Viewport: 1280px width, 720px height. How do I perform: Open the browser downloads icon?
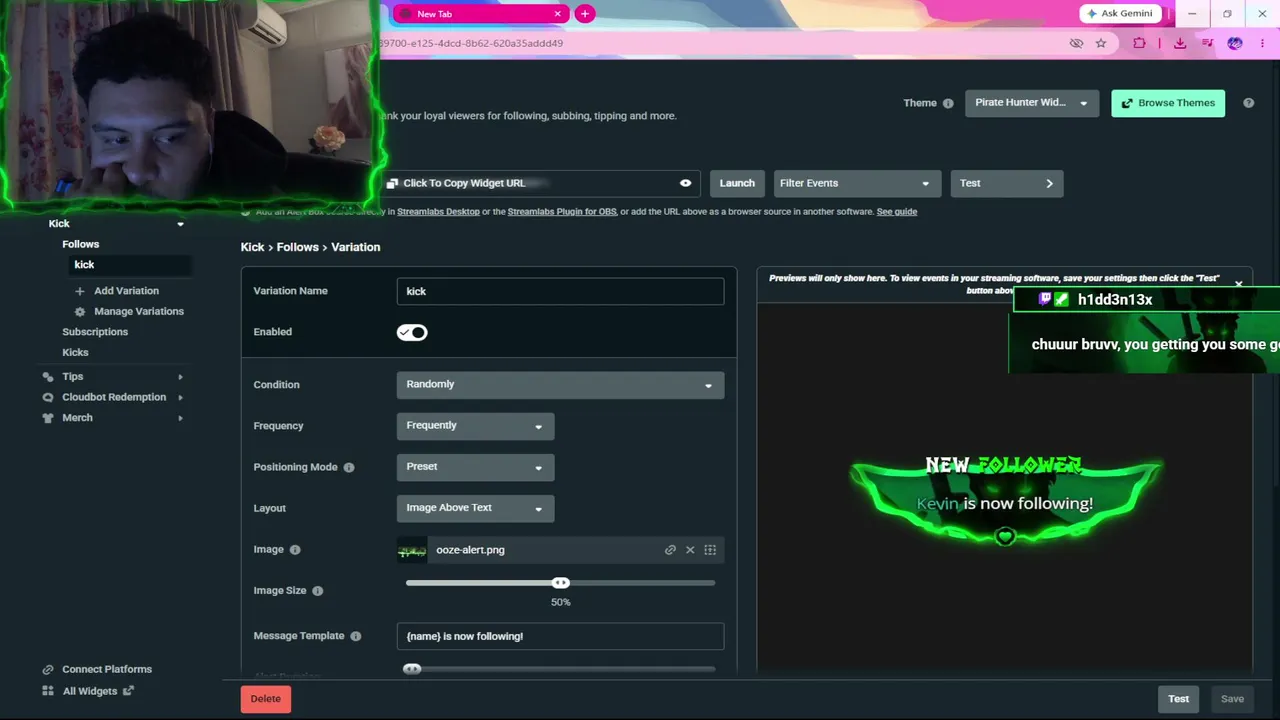pos(1180,43)
